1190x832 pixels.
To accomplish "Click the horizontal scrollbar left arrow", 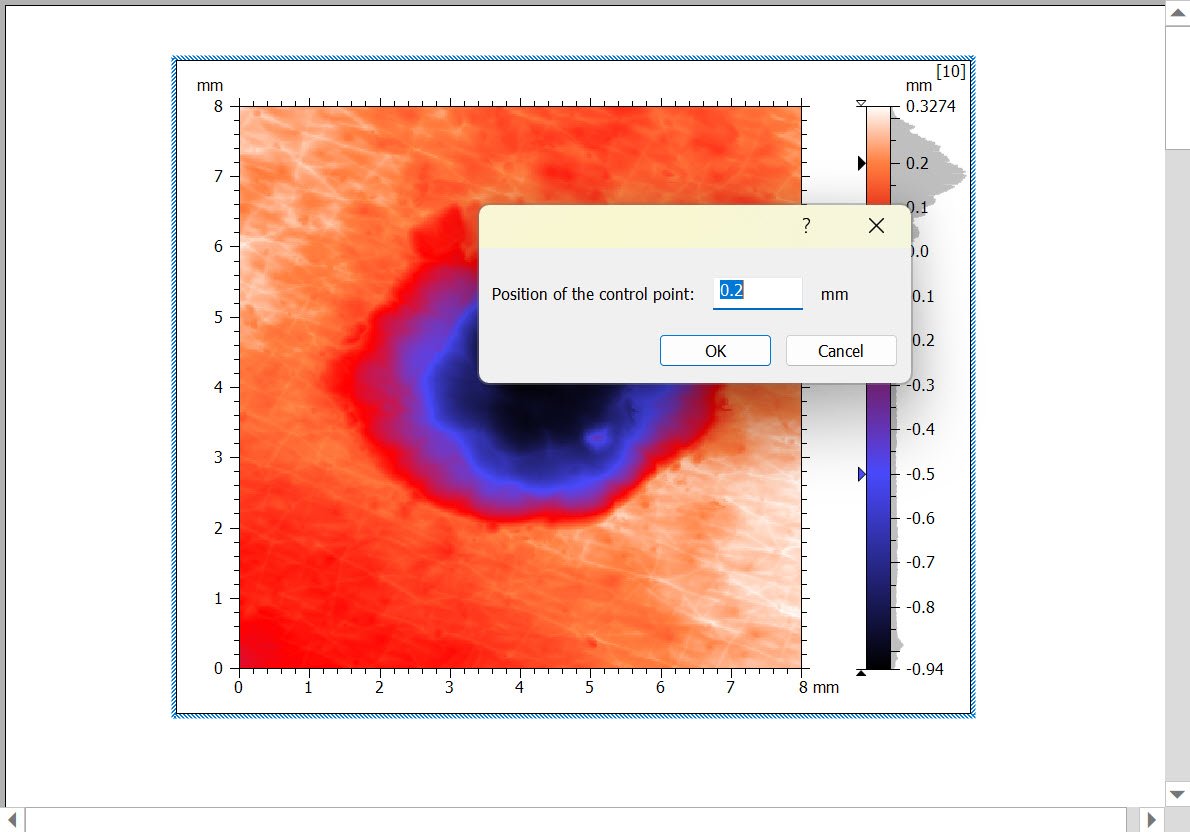I will (12, 820).
